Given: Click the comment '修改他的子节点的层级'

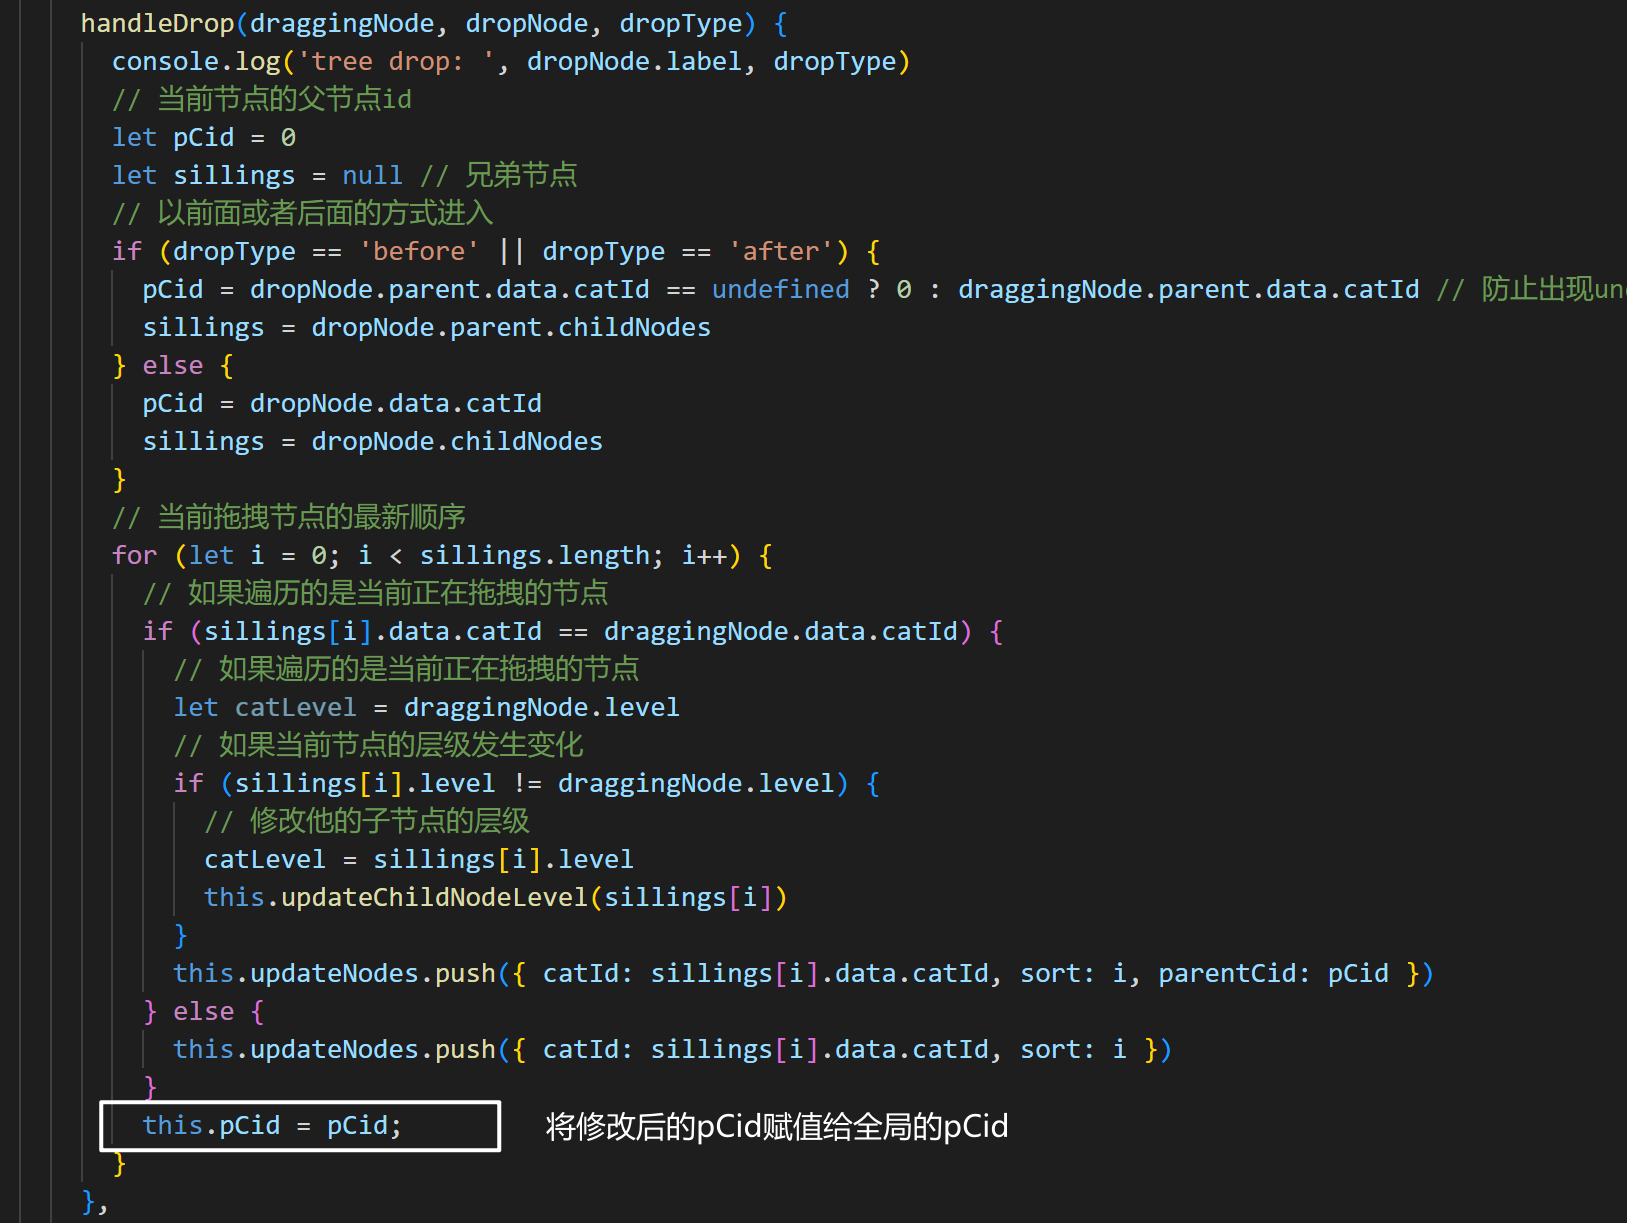Looking at the screenshot, I should coord(367,821).
